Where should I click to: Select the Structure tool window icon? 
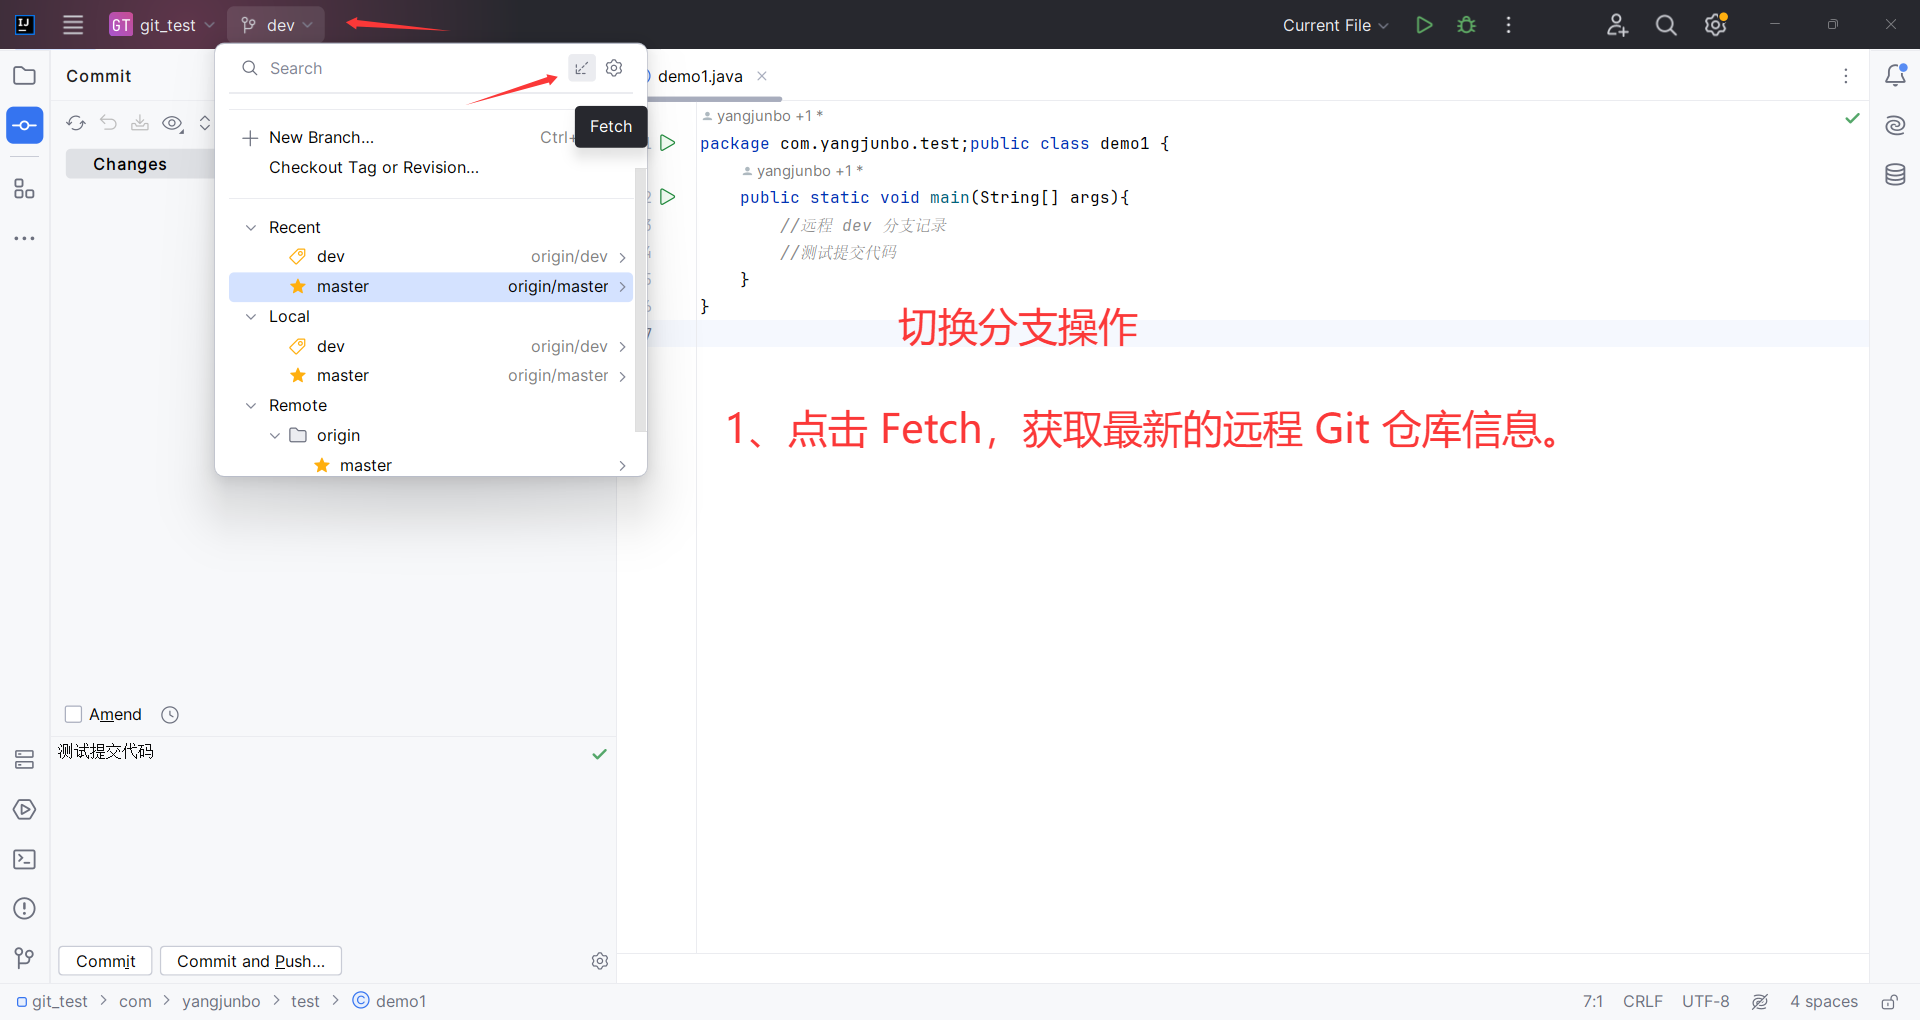[24, 188]
